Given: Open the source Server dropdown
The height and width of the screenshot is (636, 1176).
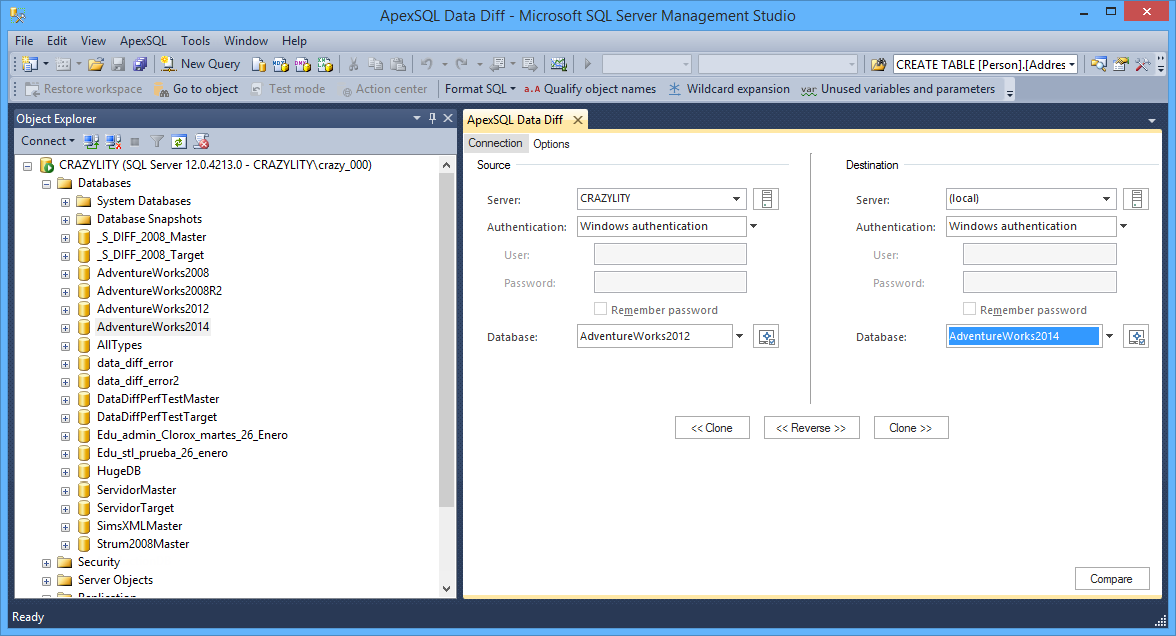Looking at the screenshot, I should 736,199.
